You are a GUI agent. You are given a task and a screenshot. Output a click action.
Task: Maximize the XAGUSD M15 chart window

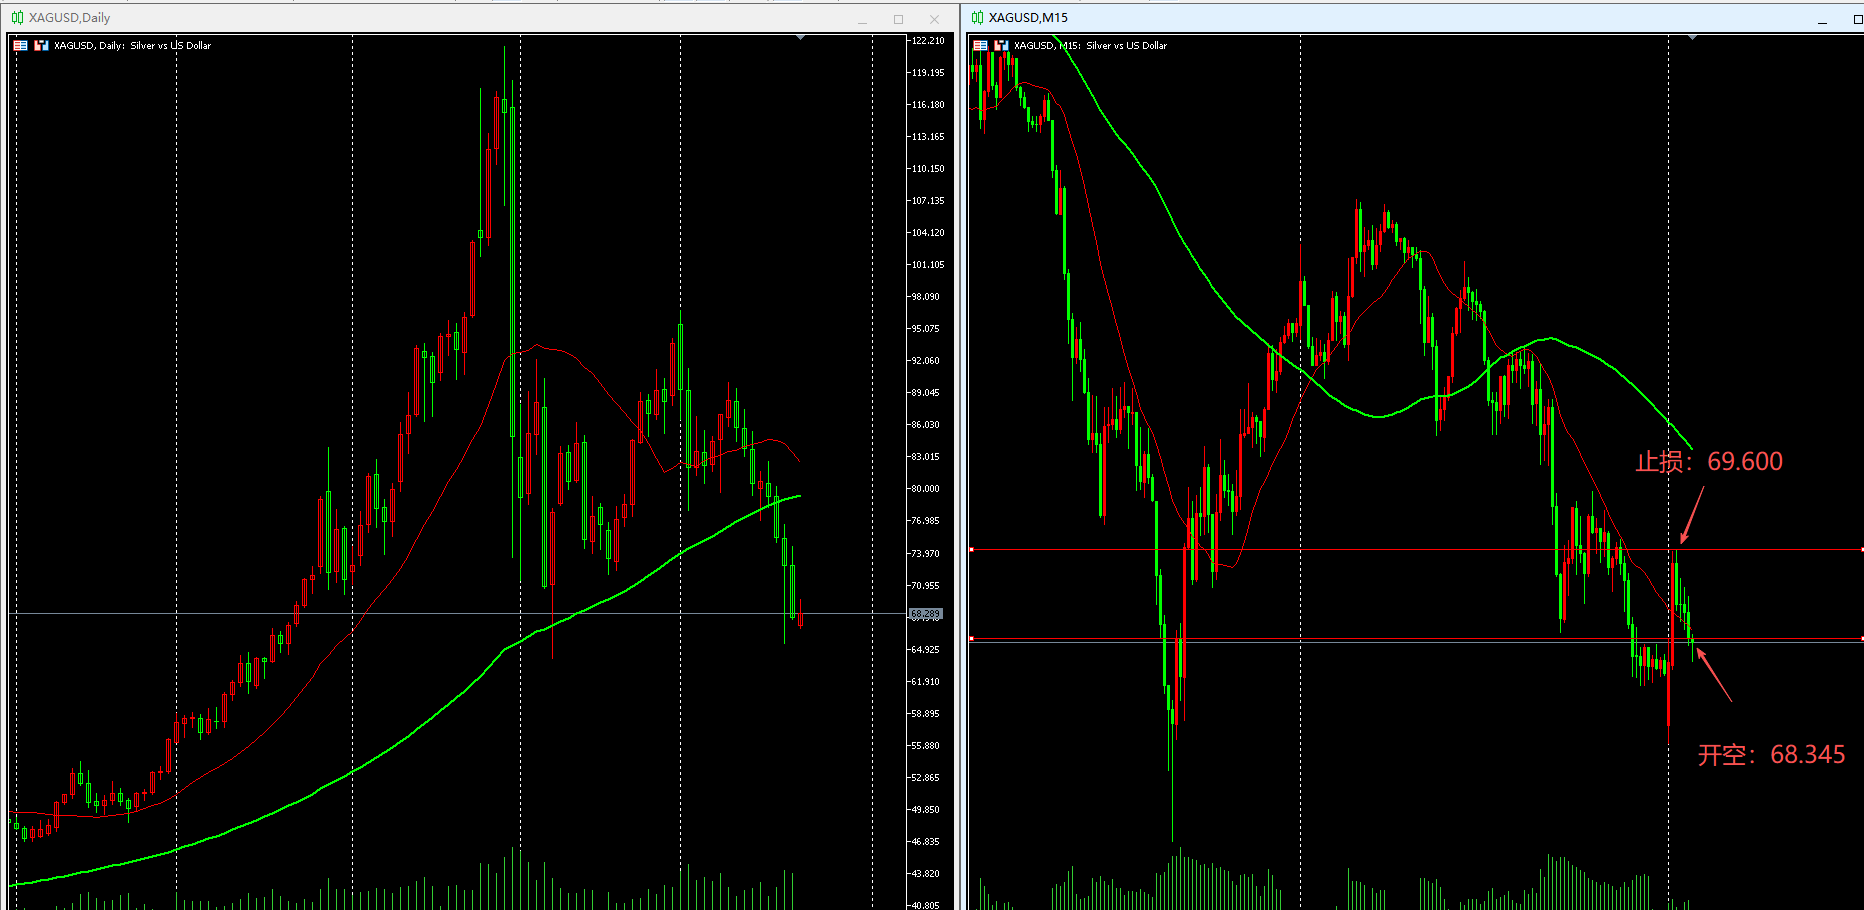pos(1857,20)
